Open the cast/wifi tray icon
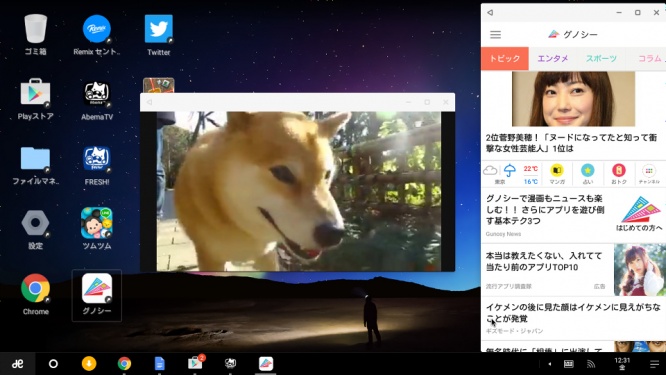The height and width of the screenshot is (375, 666). point(591,364)
